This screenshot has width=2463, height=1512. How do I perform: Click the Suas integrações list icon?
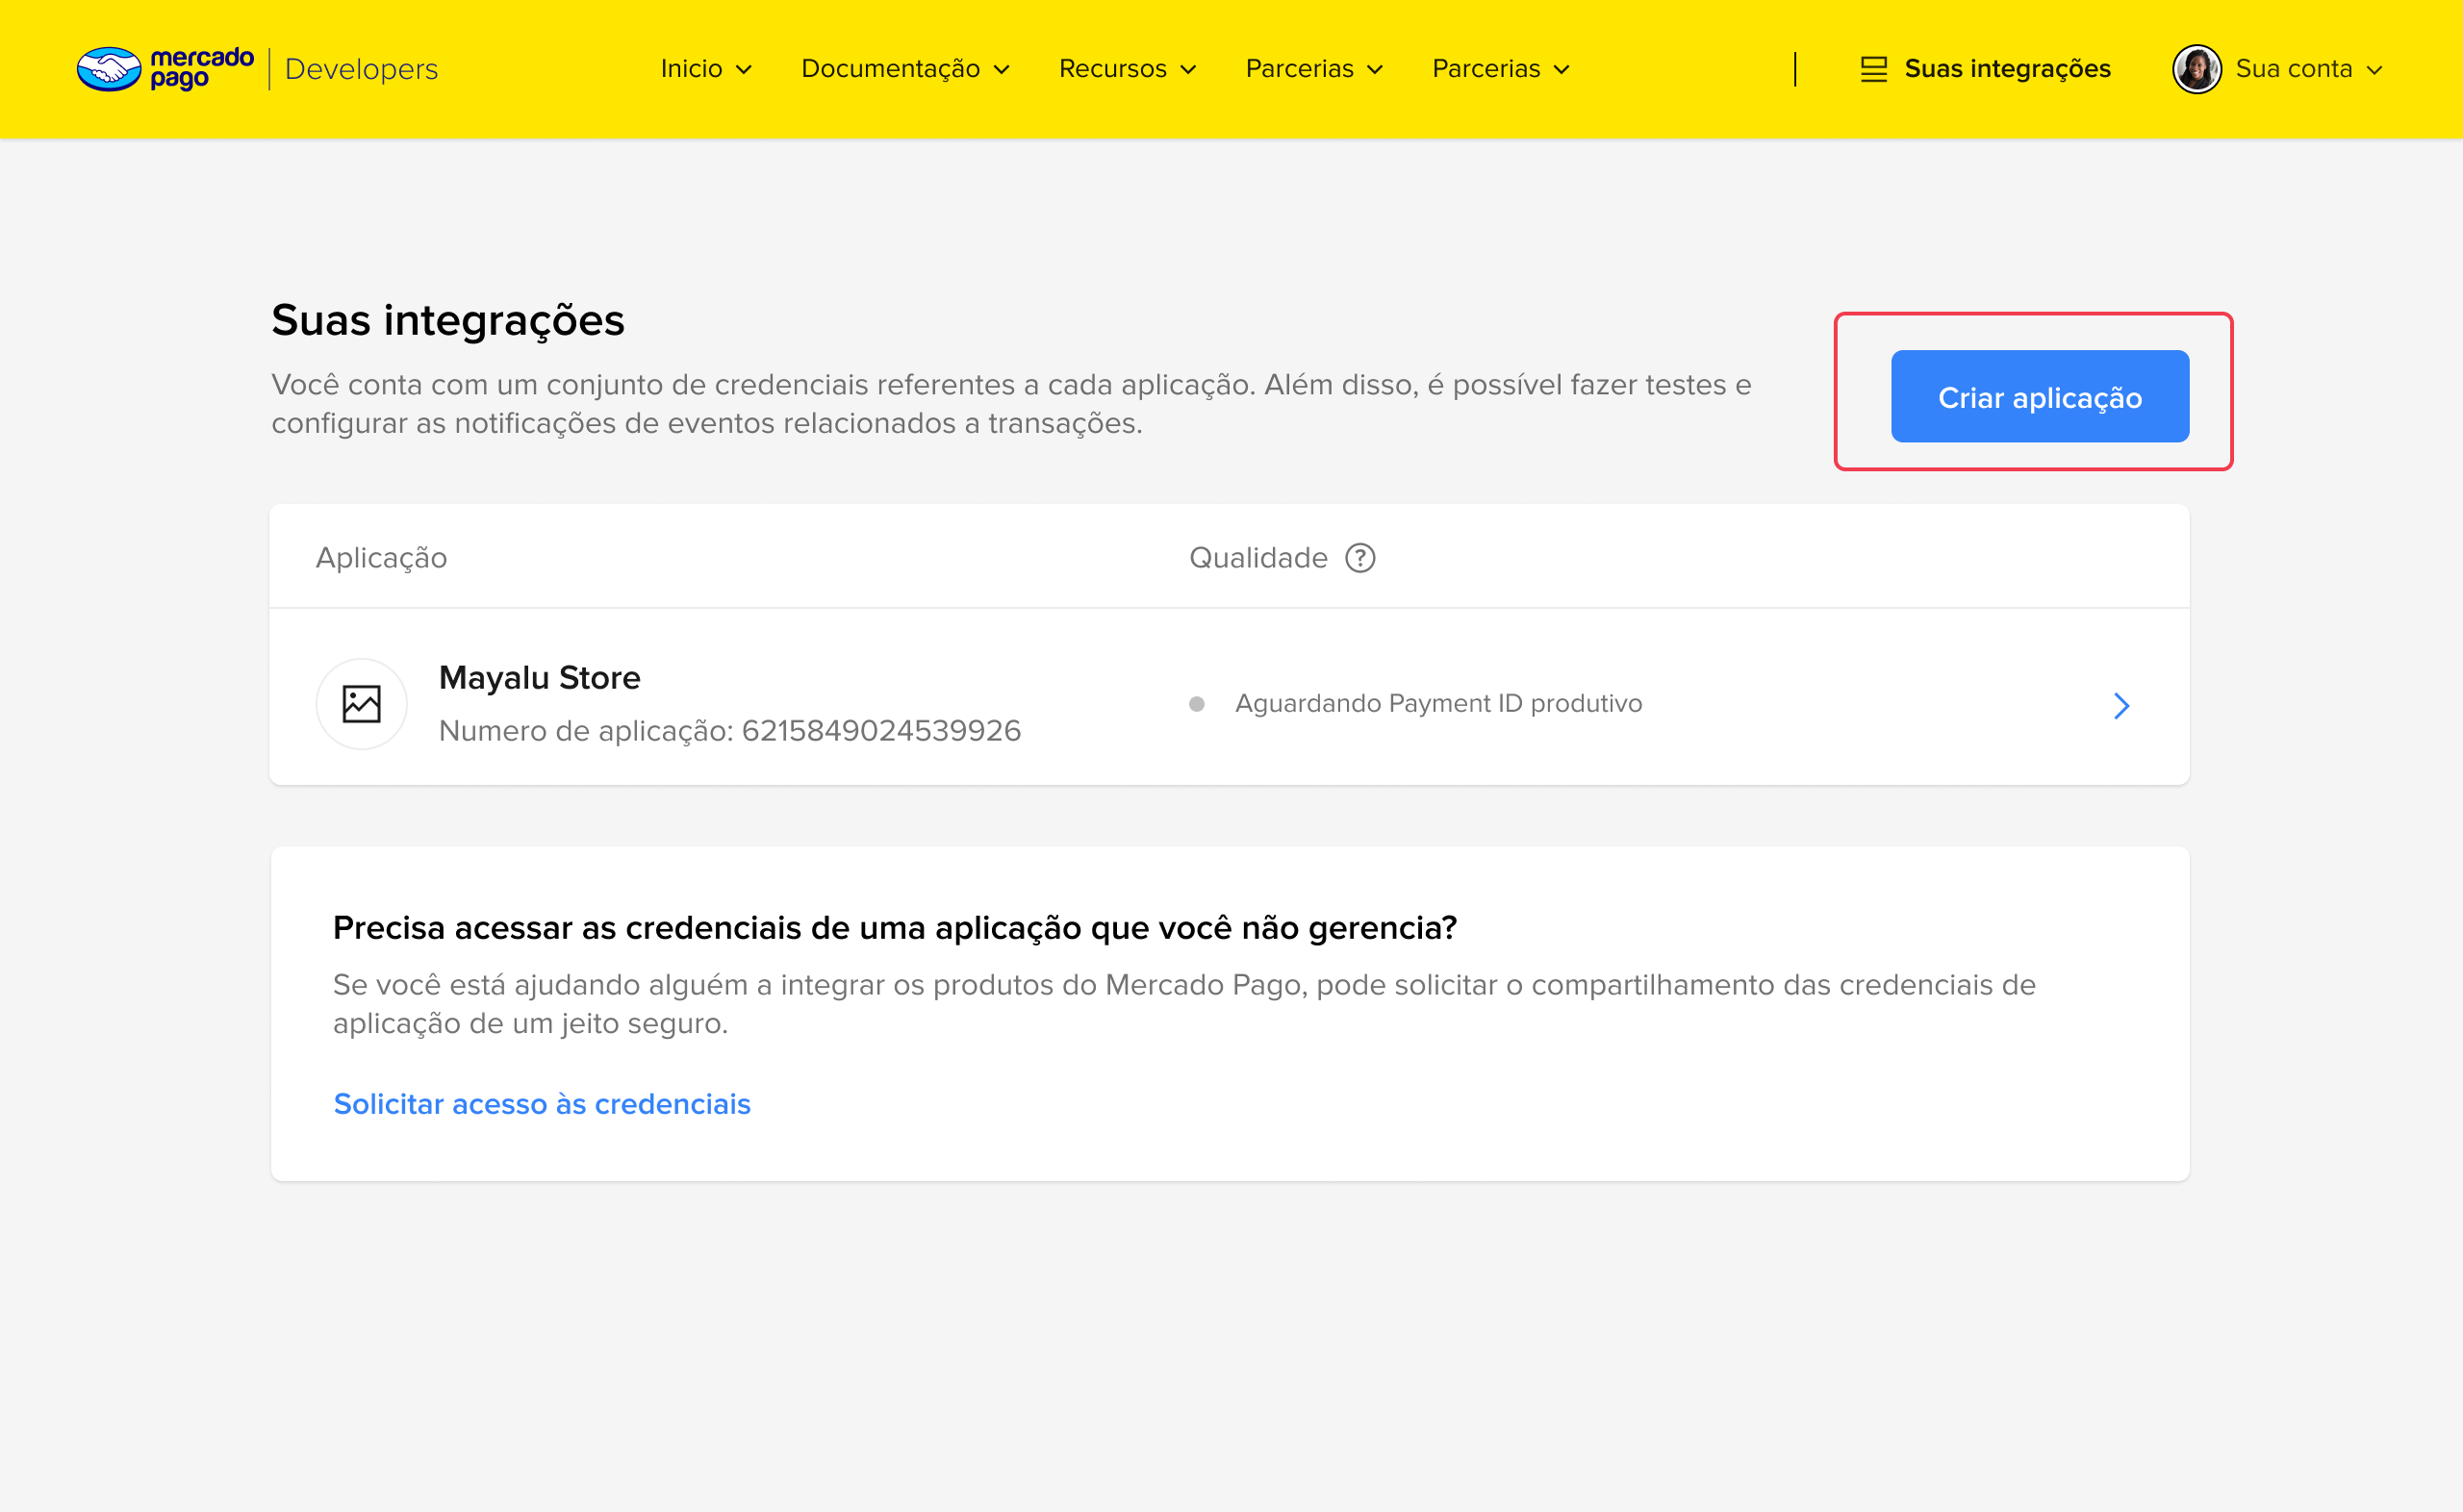[1873, 69]
